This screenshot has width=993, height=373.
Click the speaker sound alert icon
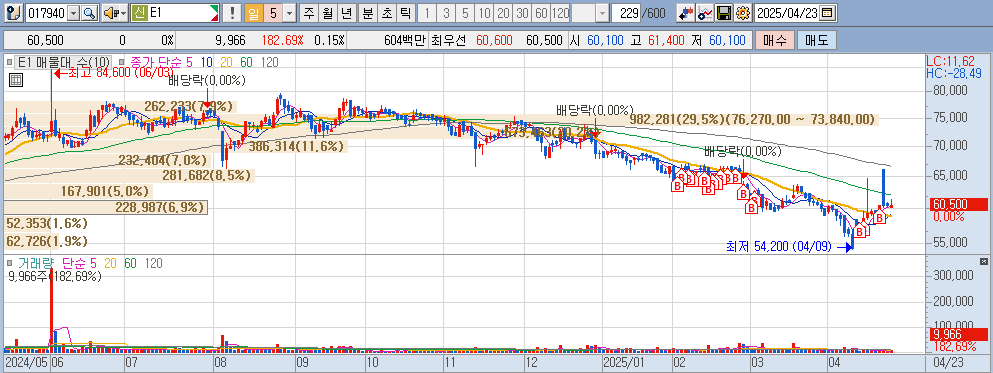click(111, 13)
